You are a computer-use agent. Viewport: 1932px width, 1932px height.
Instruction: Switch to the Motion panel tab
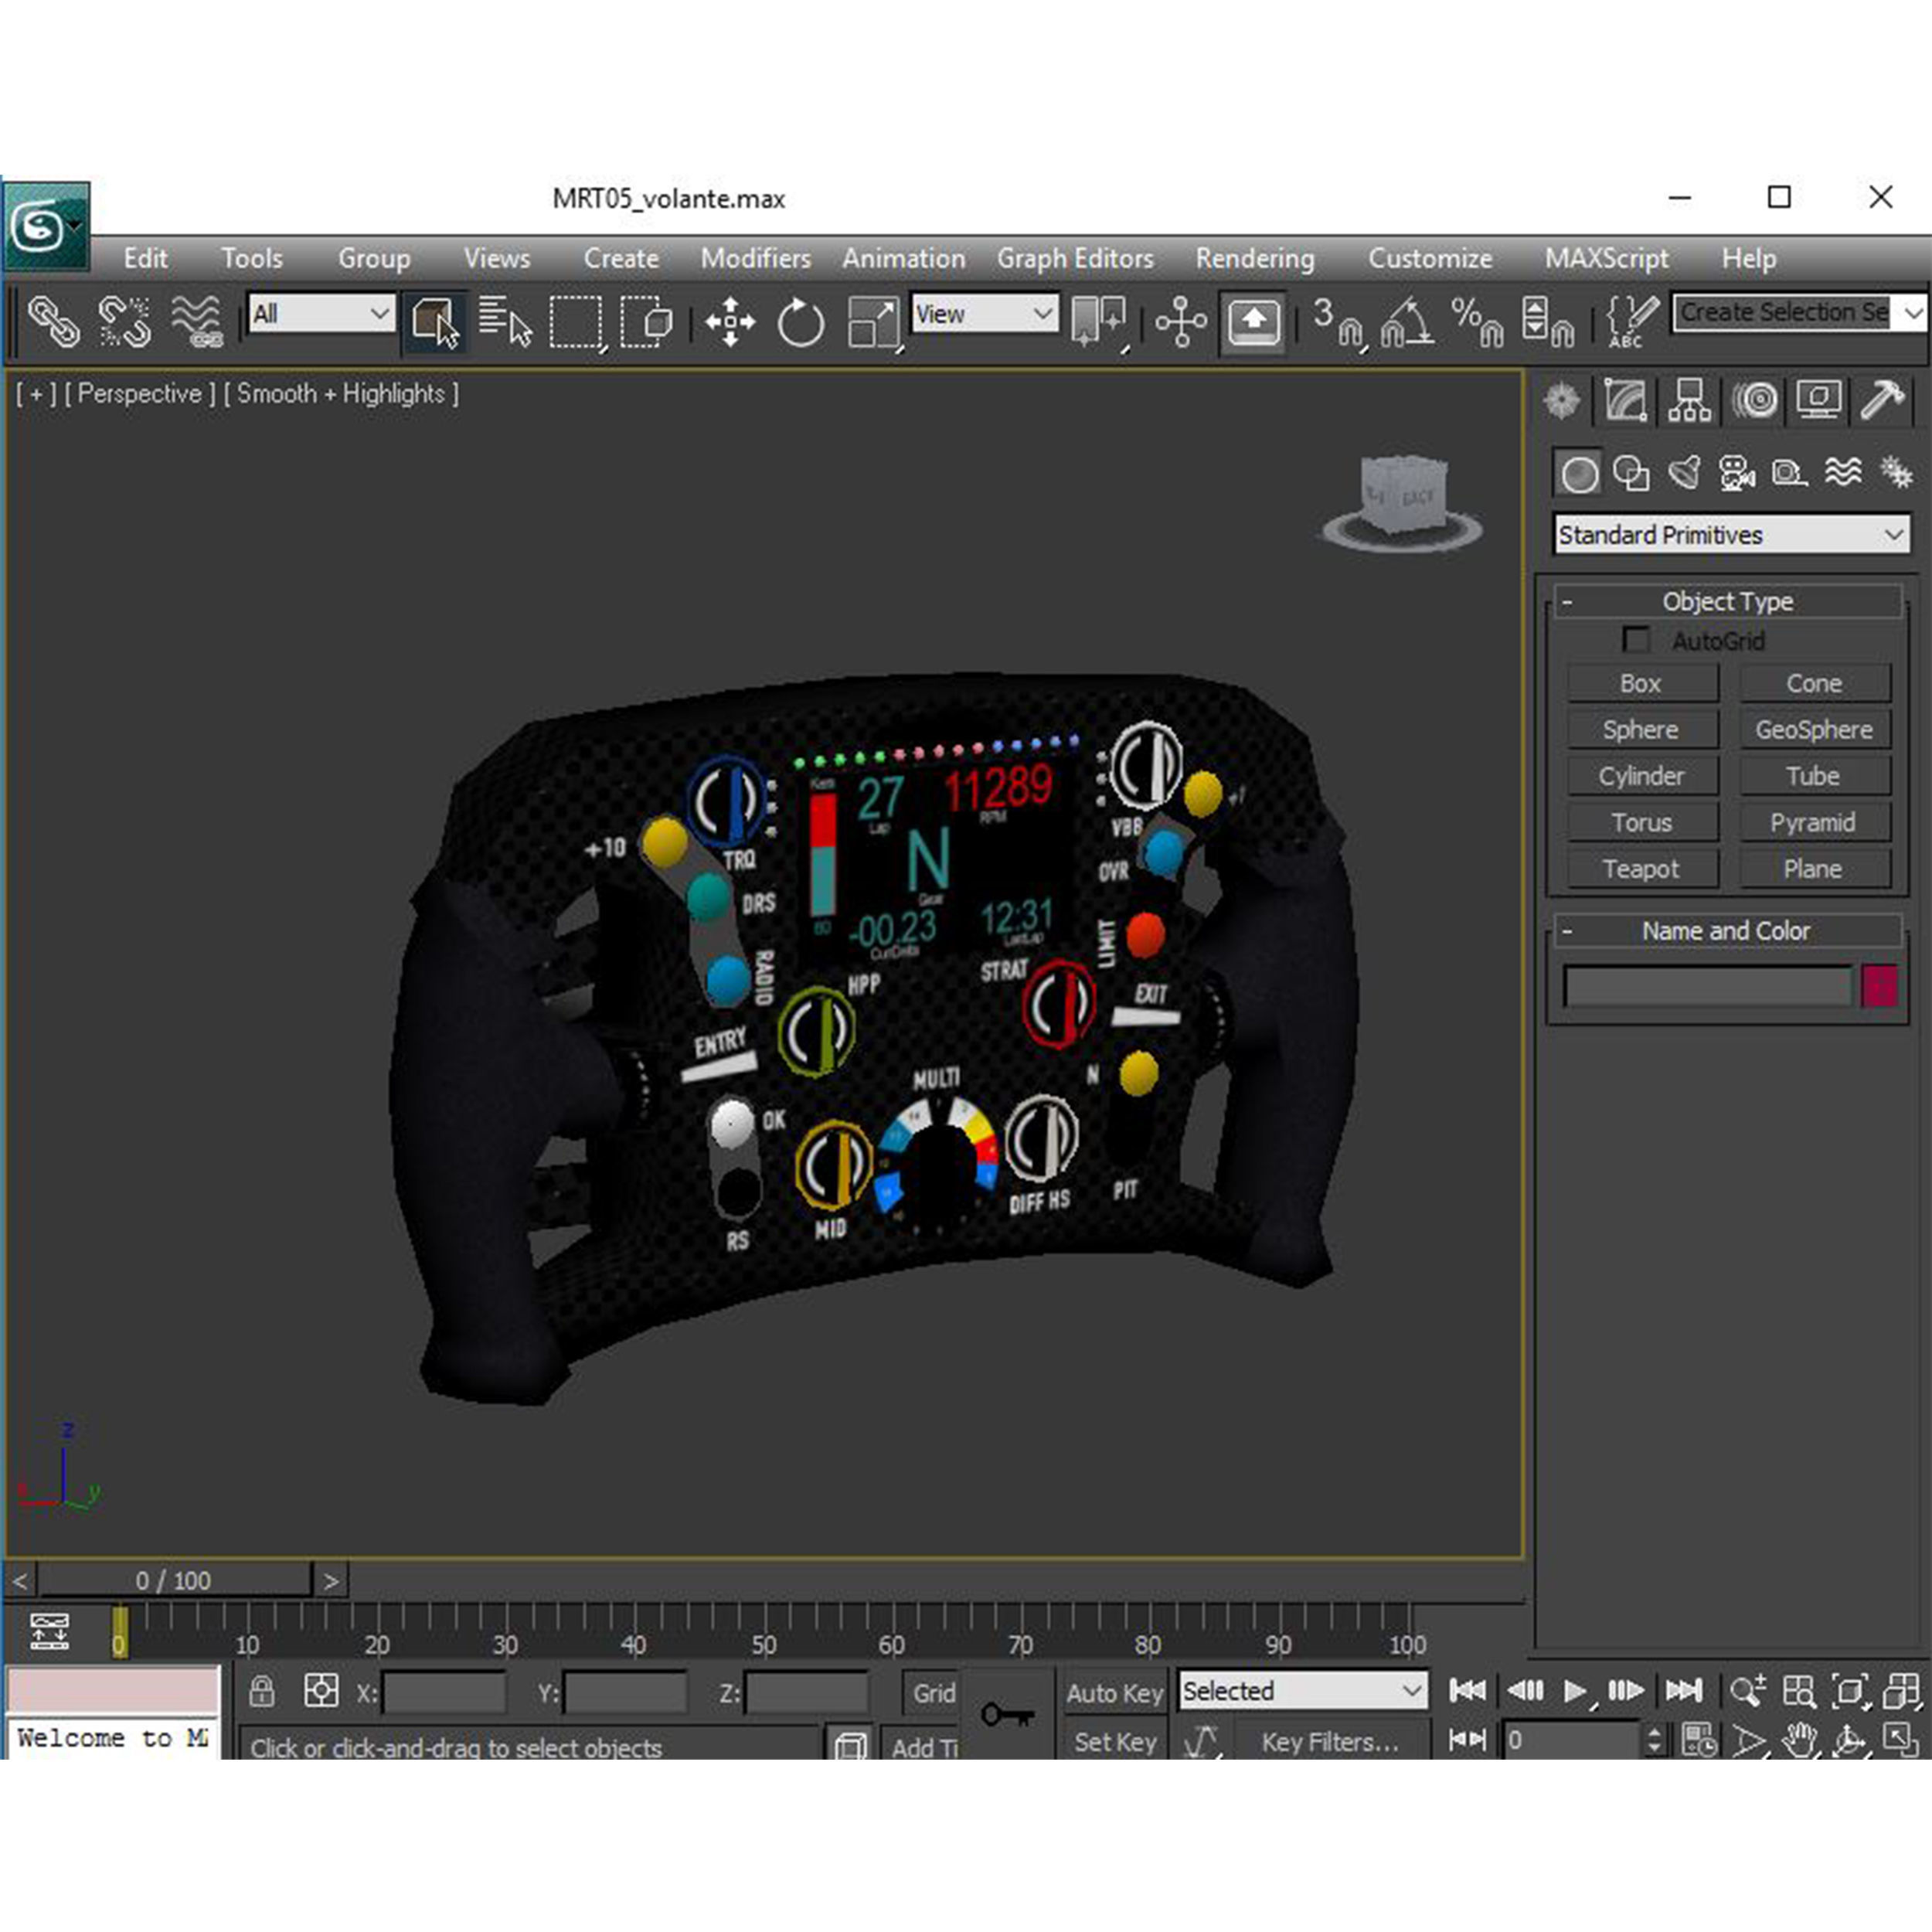coord(1755,401)
